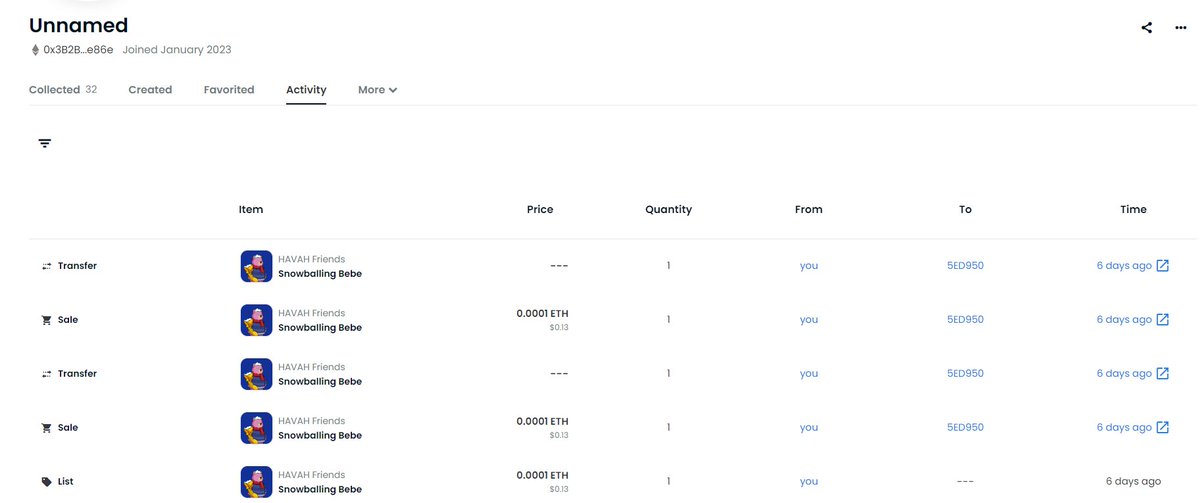Click the cart icon in the second Sale row
This screenshot has height=503, width=1200.
pos(46,428)
